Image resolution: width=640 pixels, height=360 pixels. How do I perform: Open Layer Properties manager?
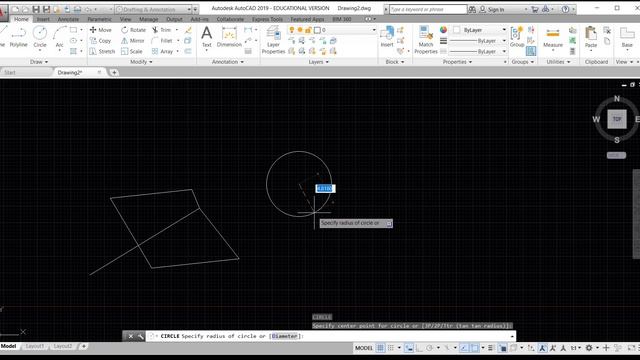pos(273,40)
